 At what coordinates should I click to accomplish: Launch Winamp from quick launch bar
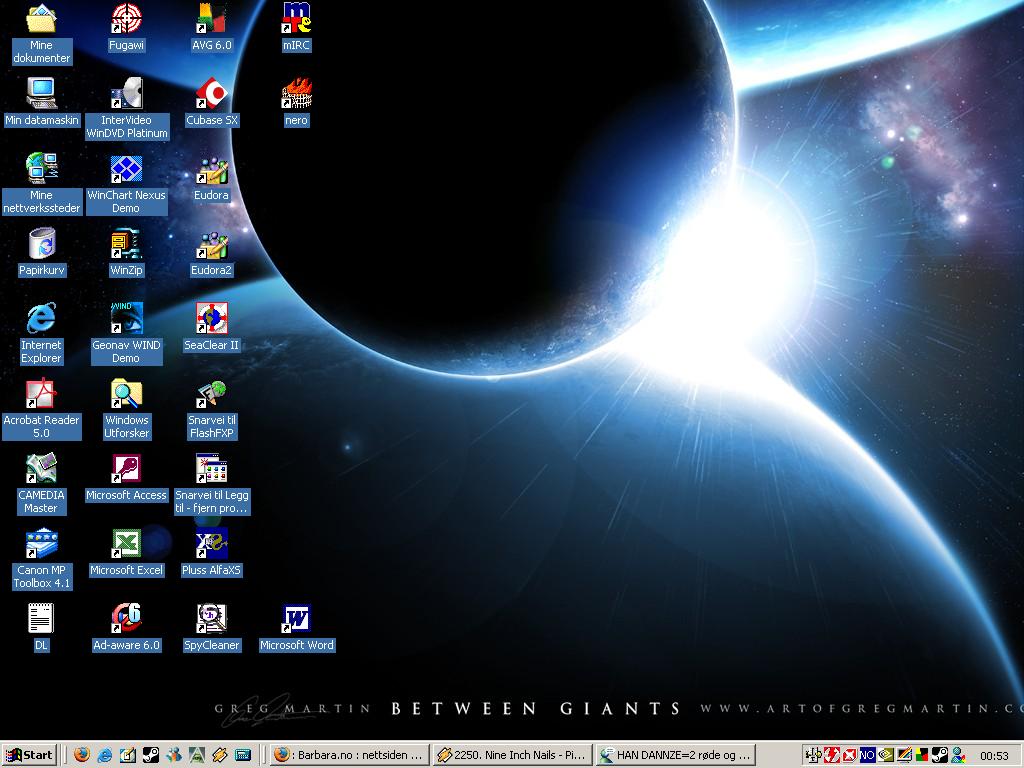[x=219, y=756]
